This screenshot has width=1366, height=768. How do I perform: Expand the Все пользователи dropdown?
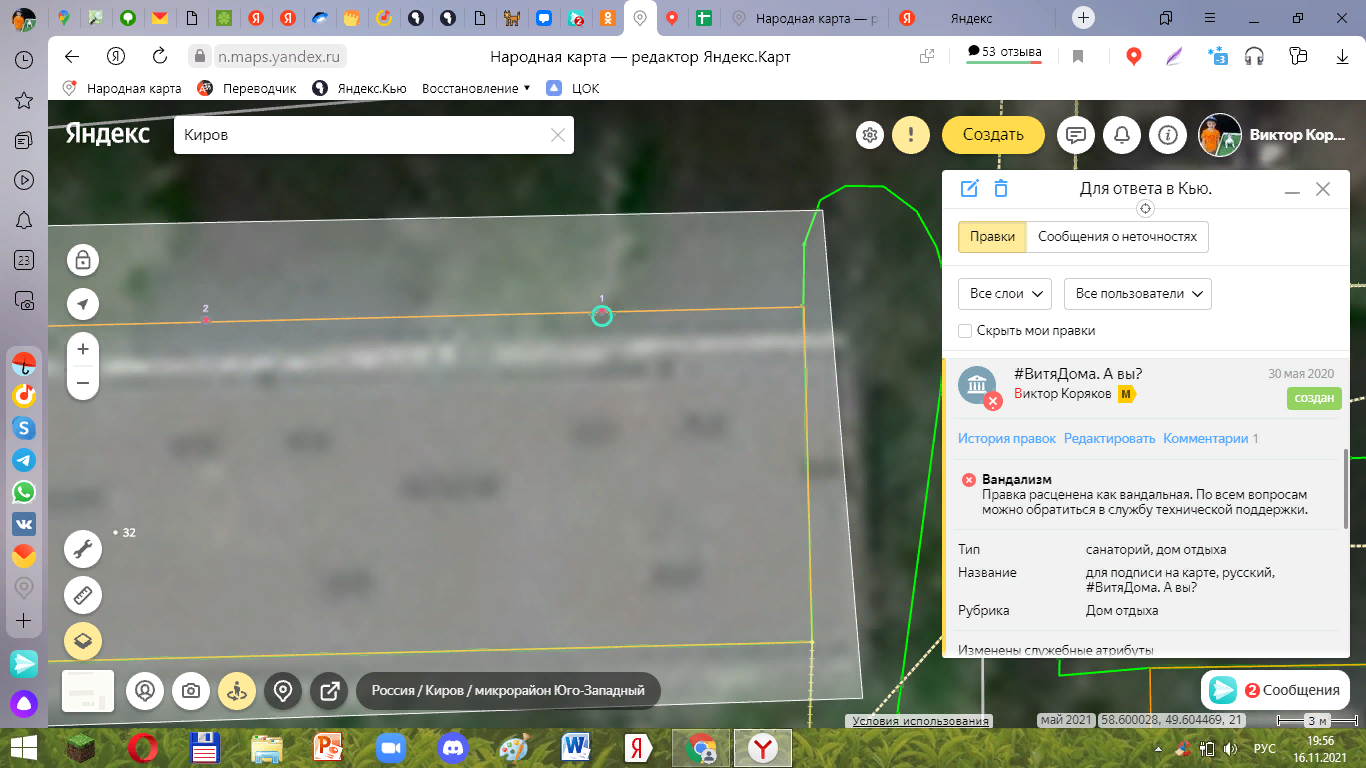[1138, 294]
